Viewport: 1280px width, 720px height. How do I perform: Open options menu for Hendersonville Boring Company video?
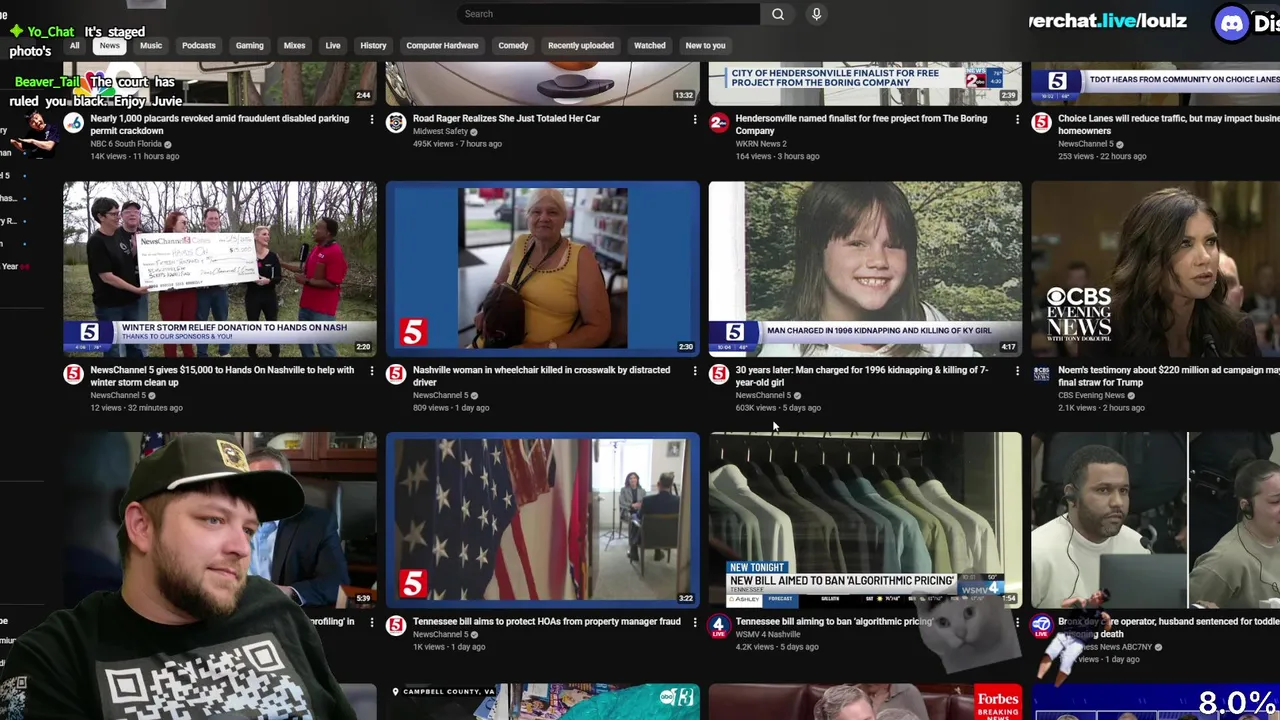pyautogui.click(x=1018, y=119)
